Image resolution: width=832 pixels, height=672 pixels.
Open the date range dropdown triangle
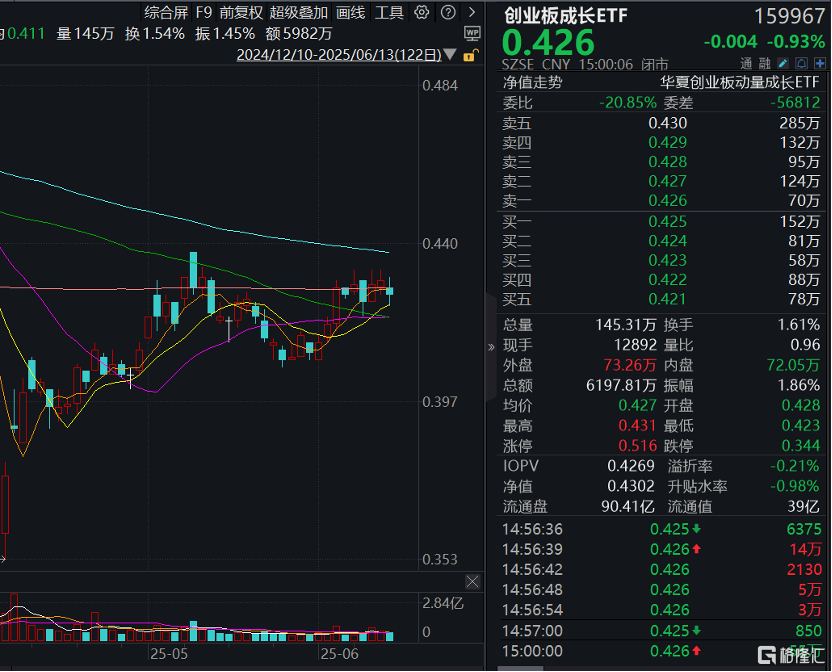[450, 55]
